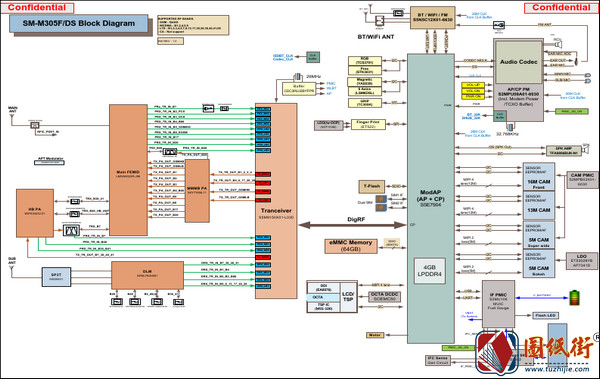Click the CLK Buffer block near ISDBT_CLK
Image resolution: width=600 pixels, height=379 pixels.
tap(313, 57)
